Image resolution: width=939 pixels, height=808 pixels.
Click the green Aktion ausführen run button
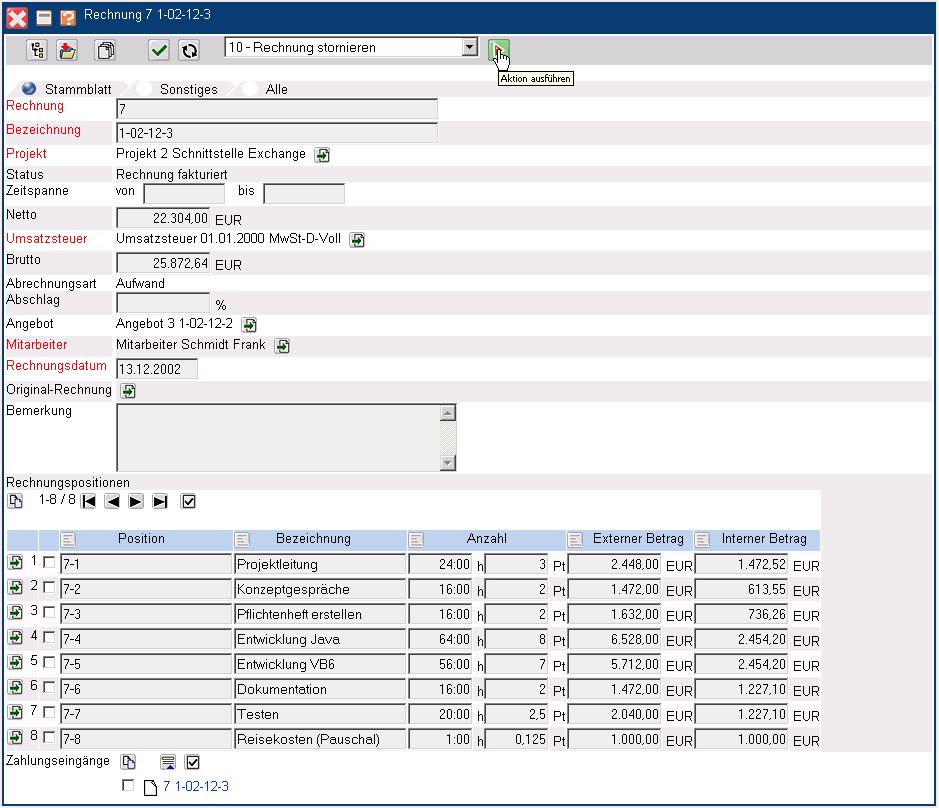point(498,49)
